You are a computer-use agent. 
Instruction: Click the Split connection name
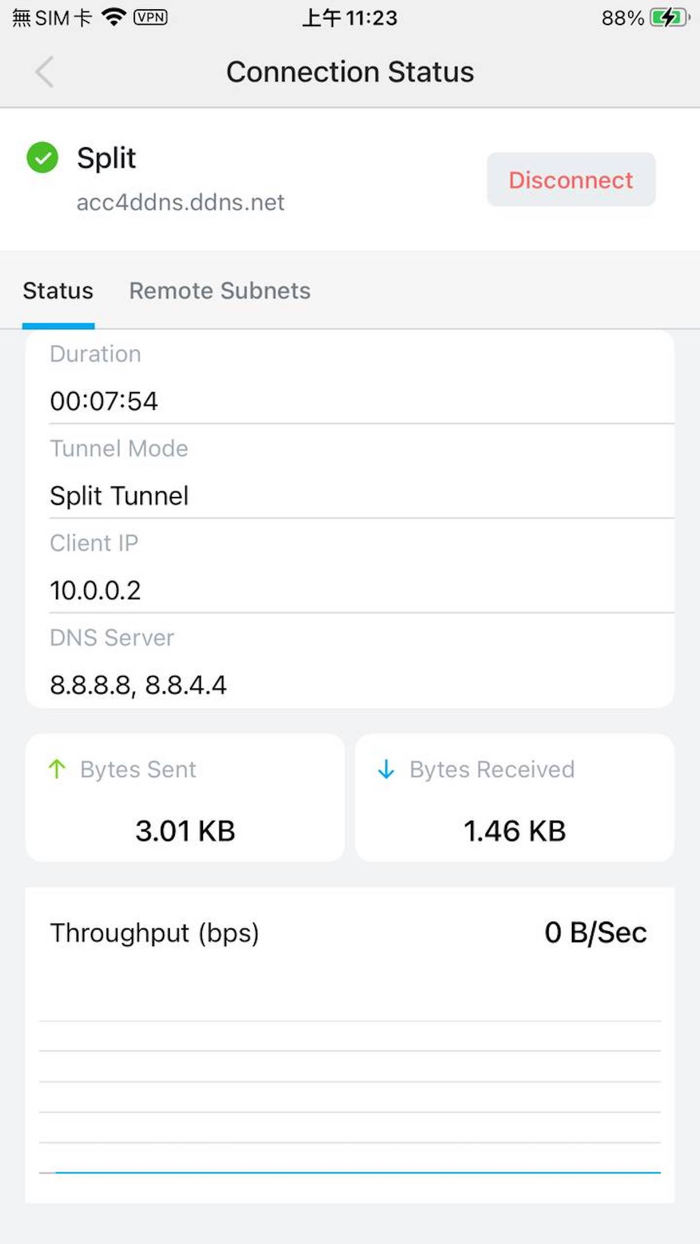pyautogui.click(x=105, y=158)
